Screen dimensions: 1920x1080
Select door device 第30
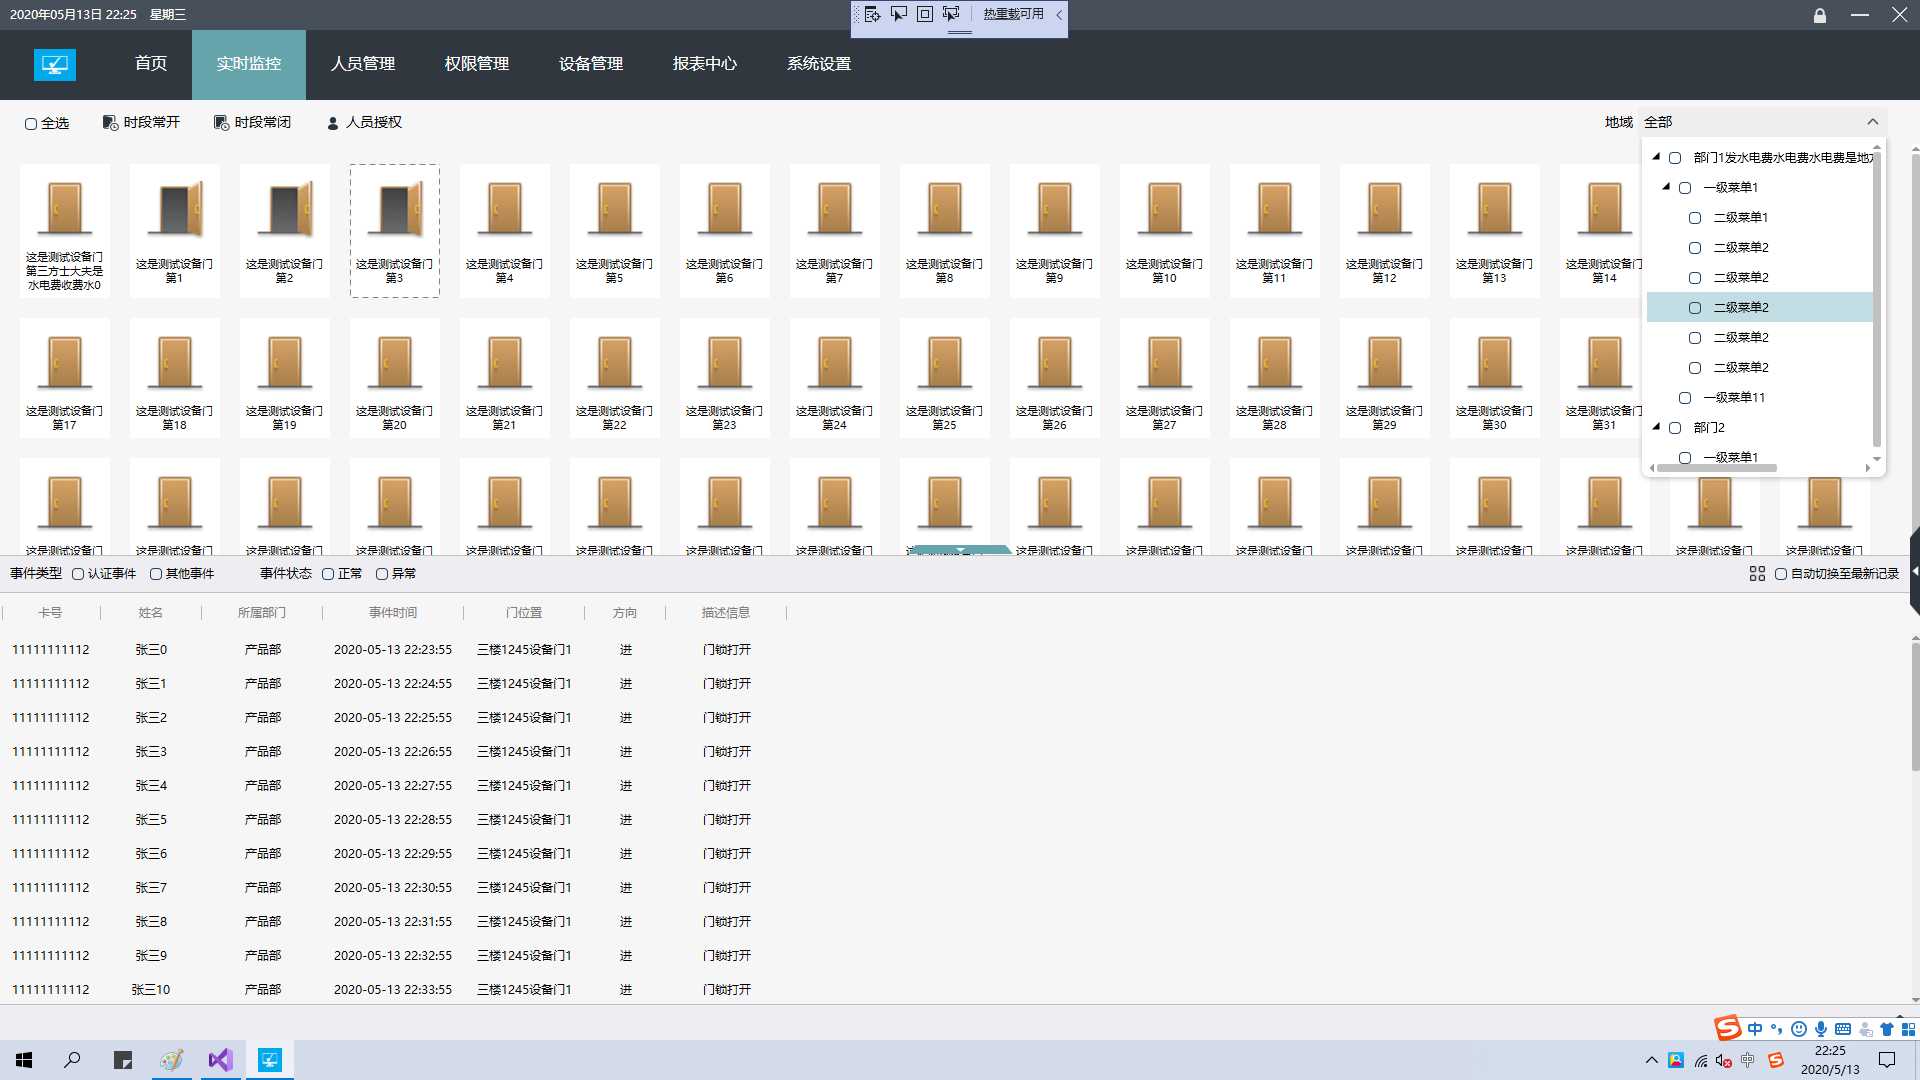coord(1495,378)
